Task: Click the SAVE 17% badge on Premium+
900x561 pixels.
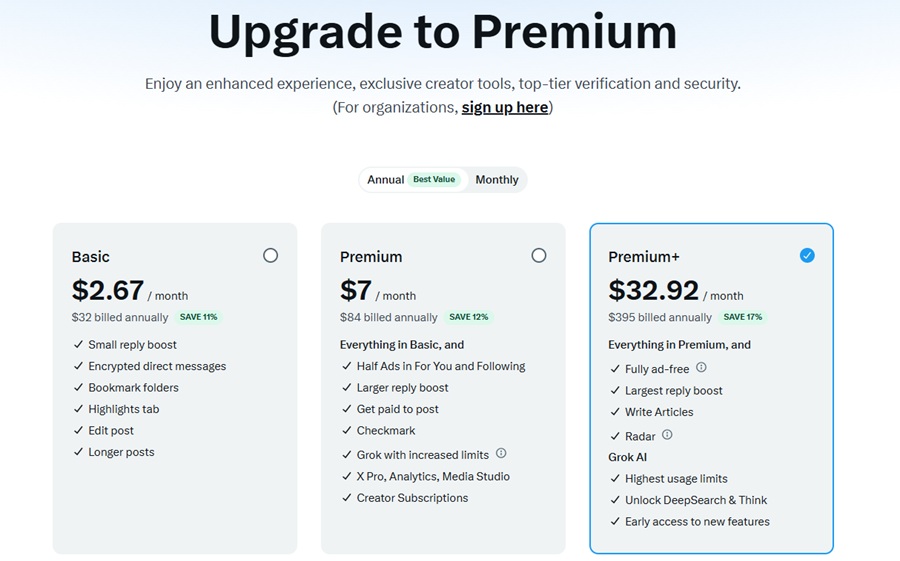Action: pyautogui.click(x=743, y=317)
